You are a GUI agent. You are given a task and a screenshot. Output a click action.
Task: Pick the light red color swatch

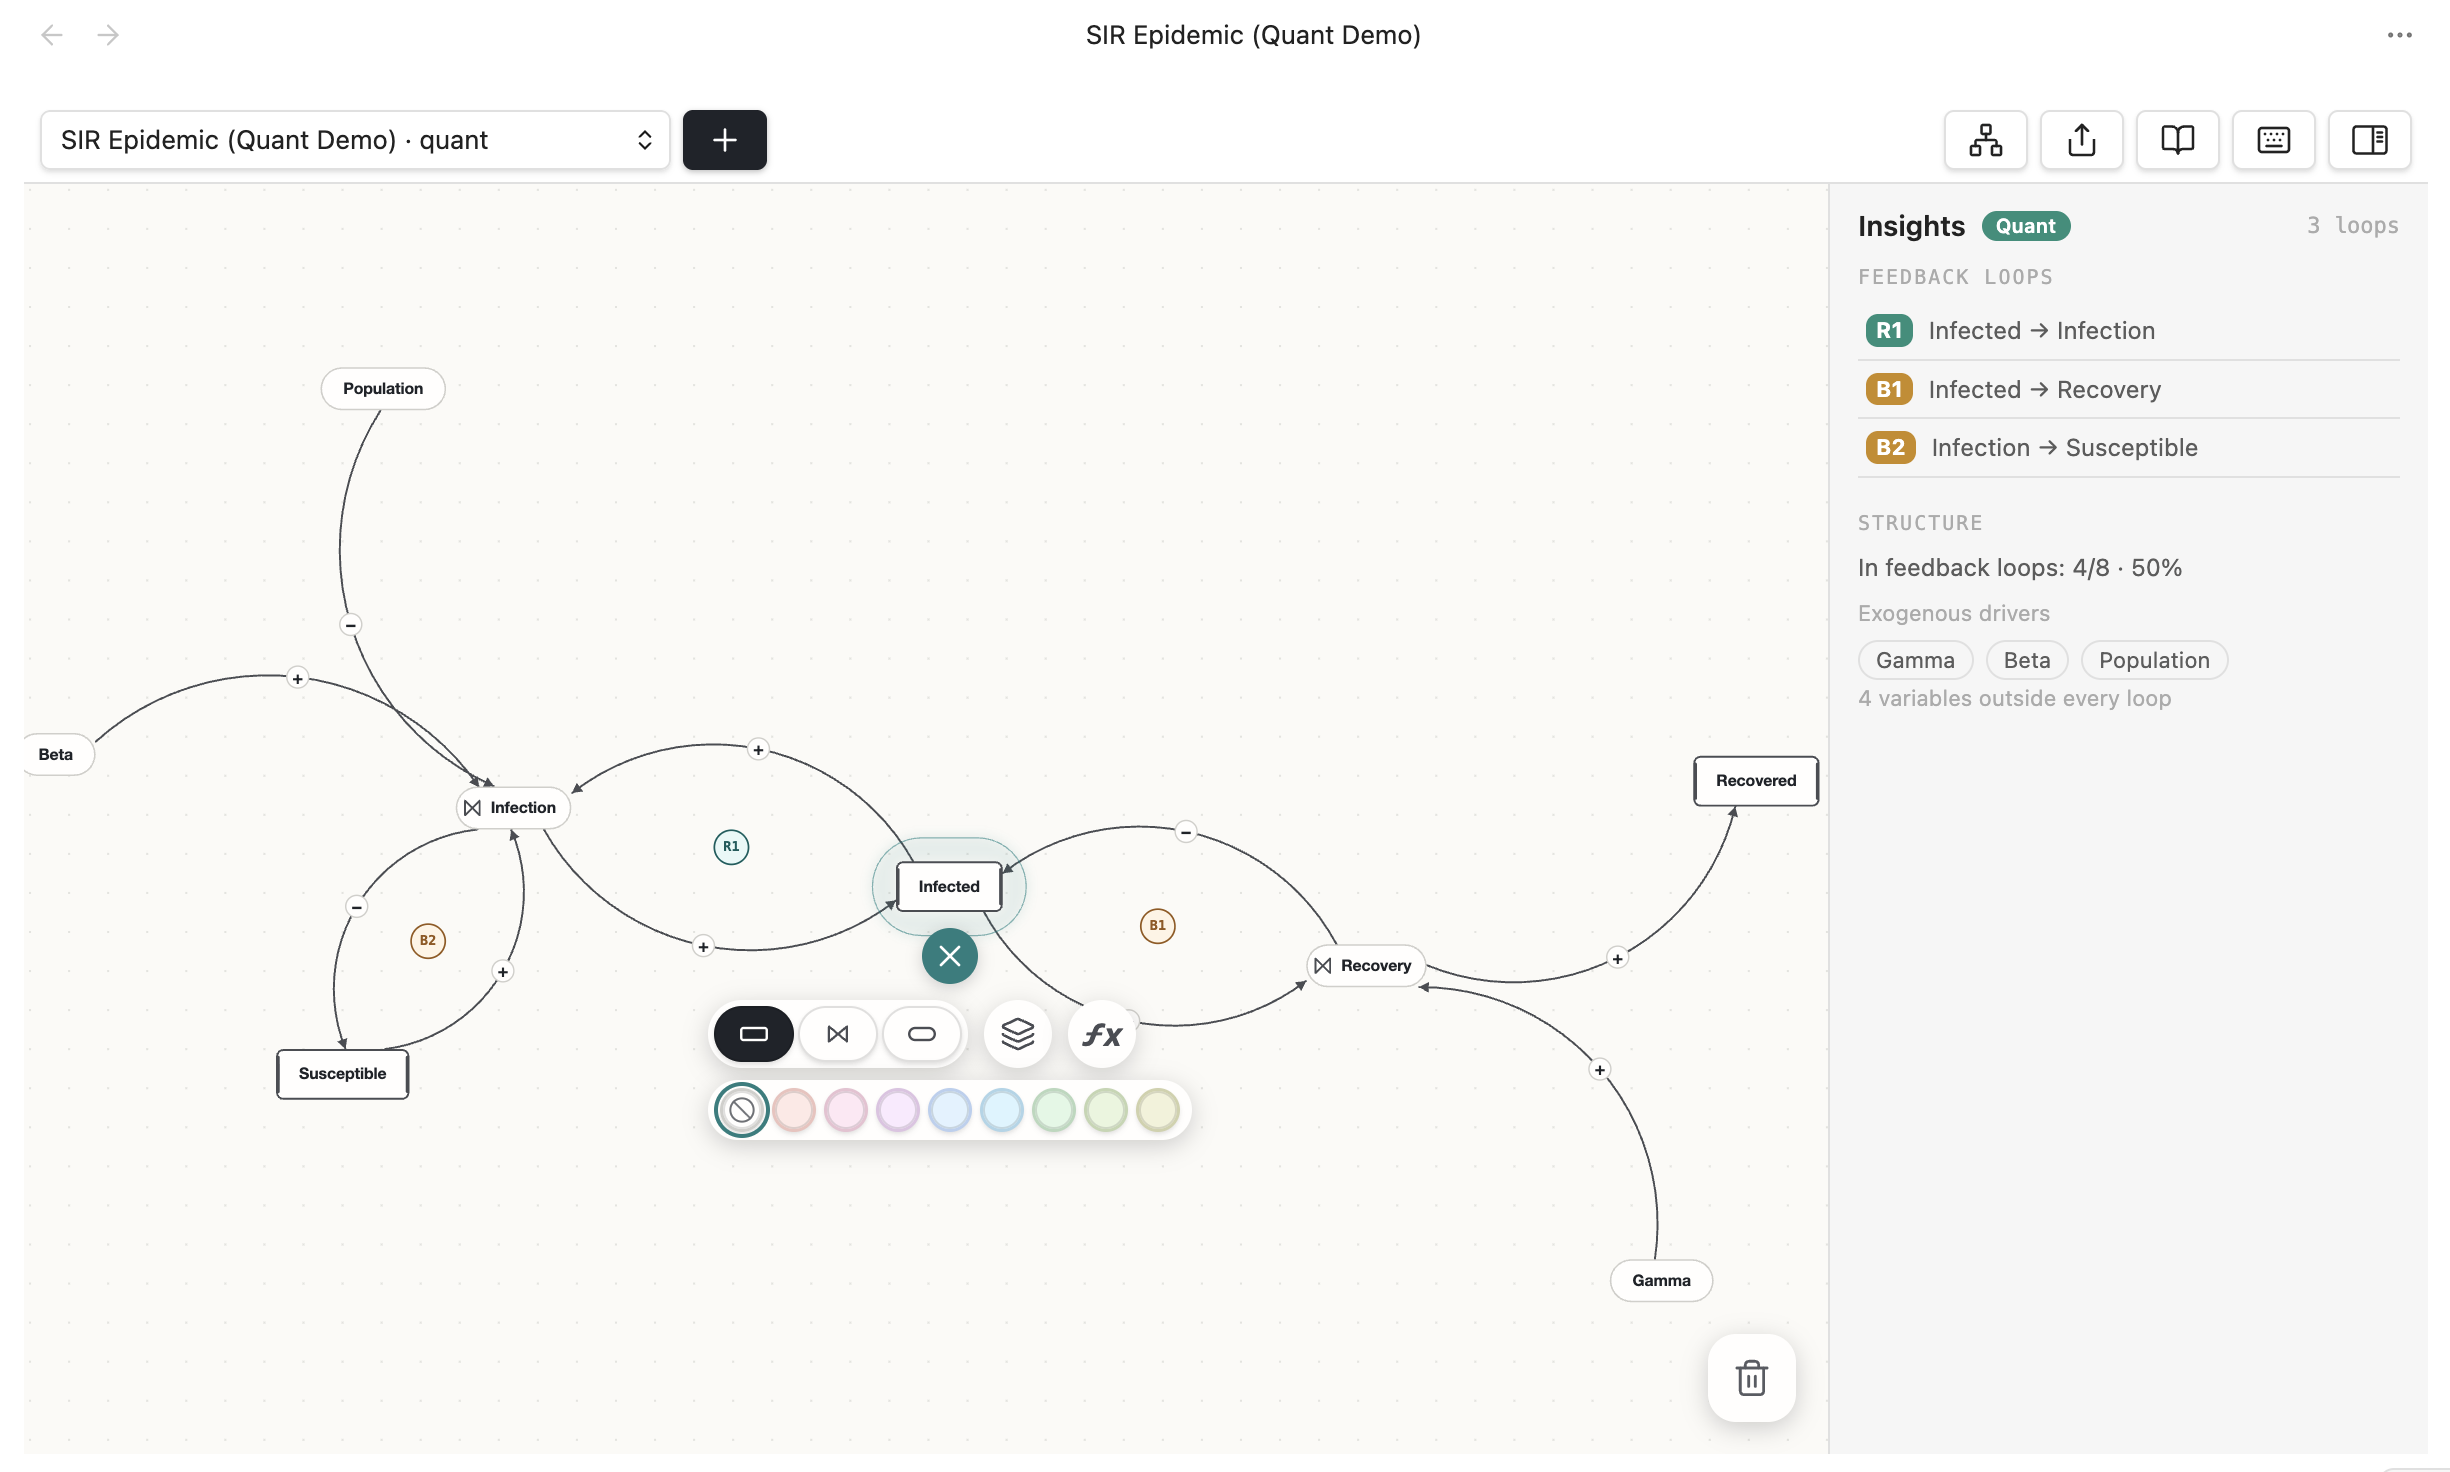point(794,1110)
